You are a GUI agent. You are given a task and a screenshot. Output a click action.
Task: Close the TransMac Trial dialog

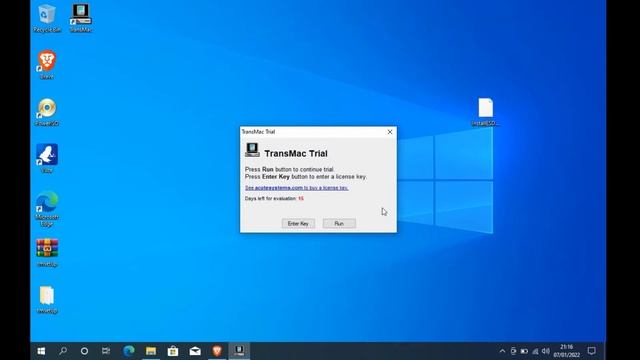point(390,132)
